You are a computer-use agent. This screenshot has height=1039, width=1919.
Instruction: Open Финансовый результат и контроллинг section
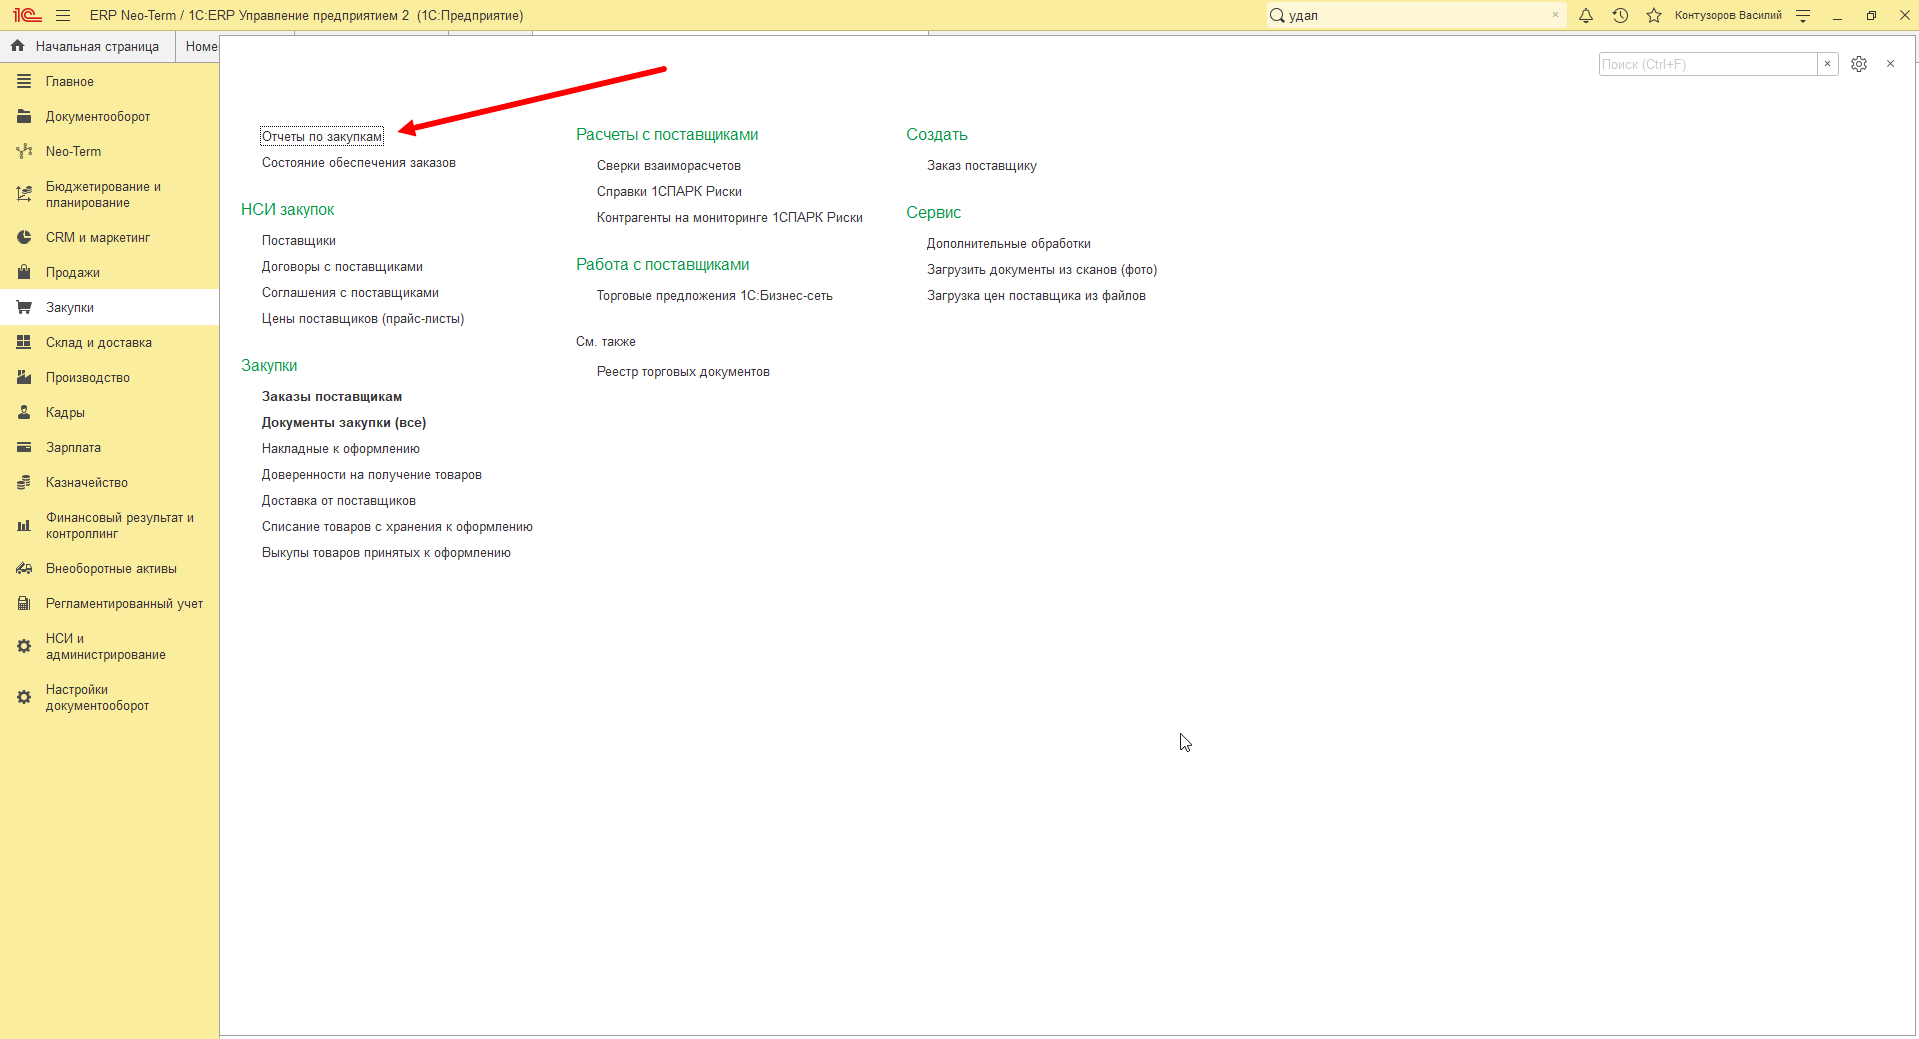(110, 525)
